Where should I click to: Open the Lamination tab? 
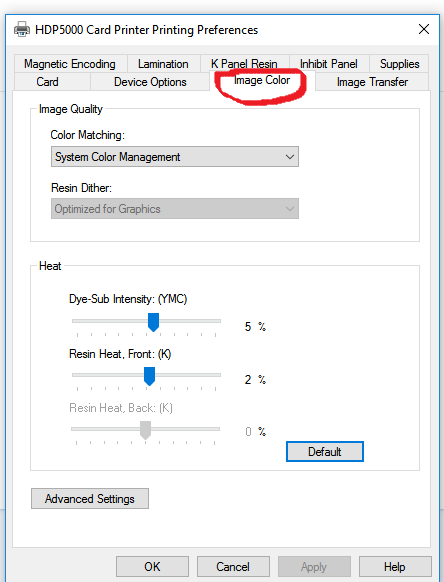coord(163,64)
